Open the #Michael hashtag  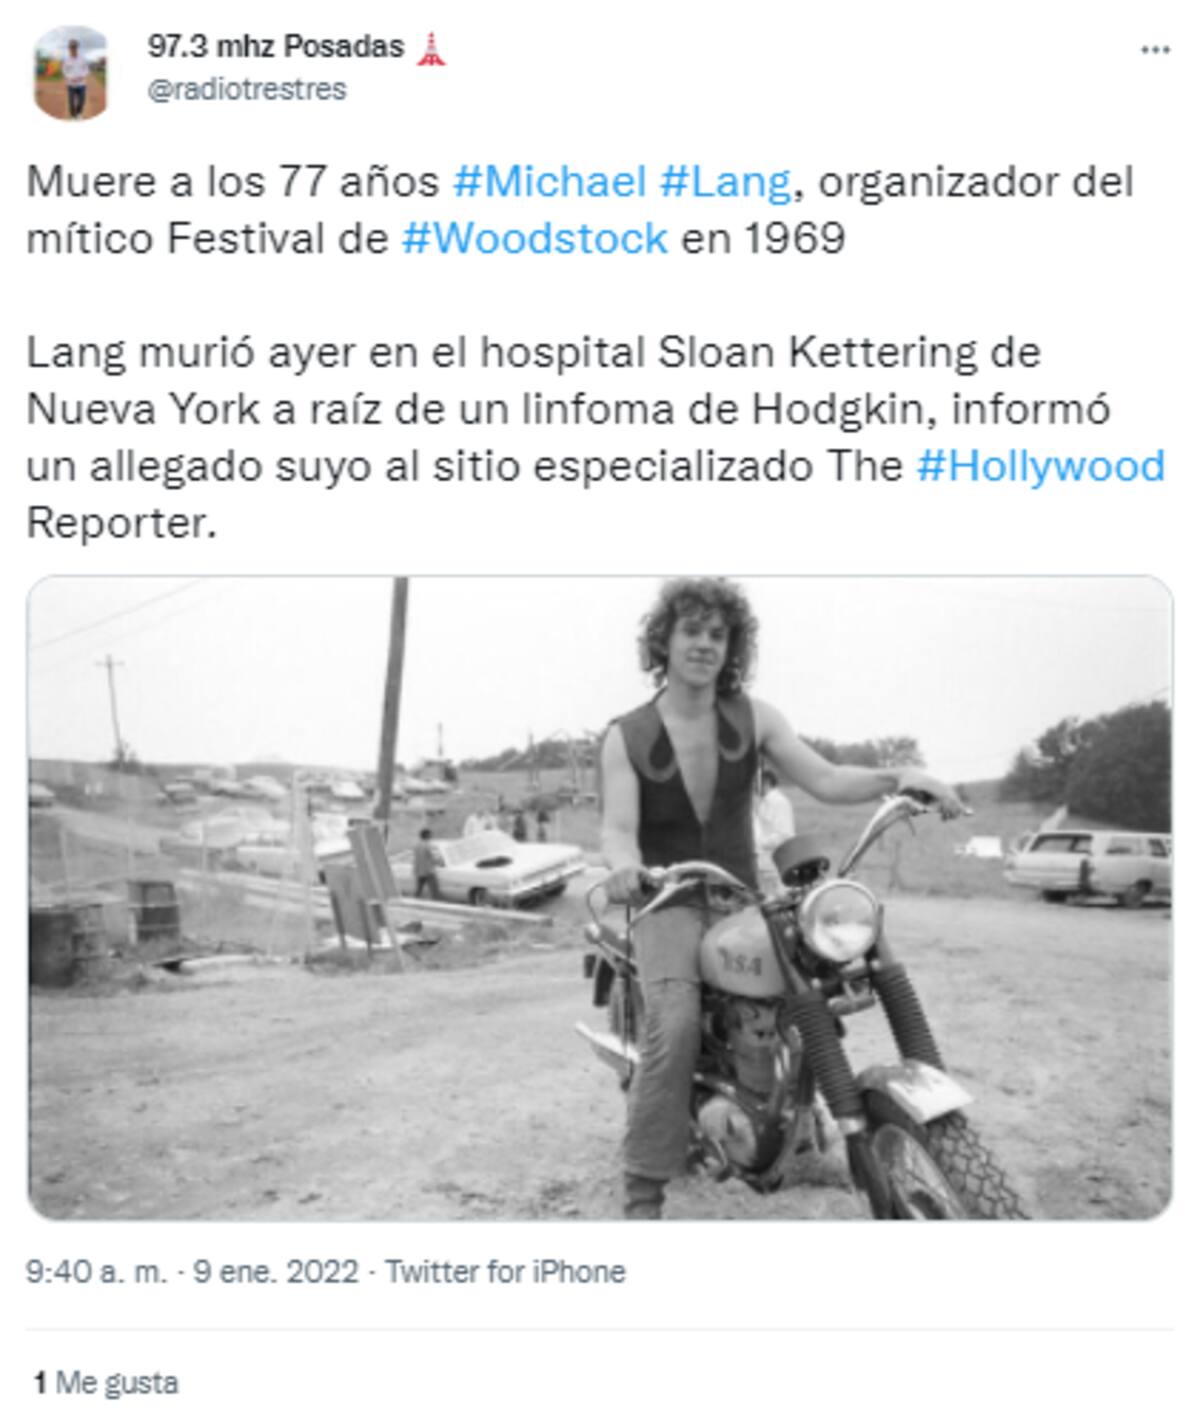(549, 182)
